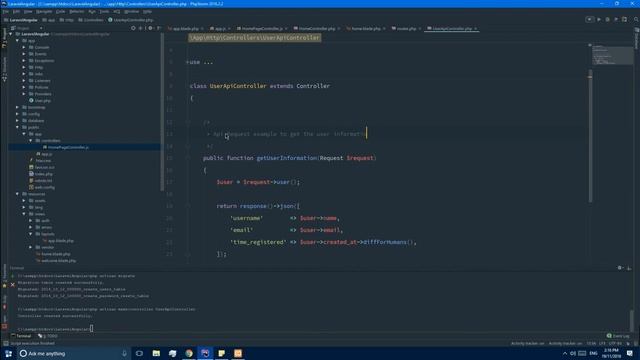Expand the Exceptions folder
This screenshot has height=360, width=640.
24,60
